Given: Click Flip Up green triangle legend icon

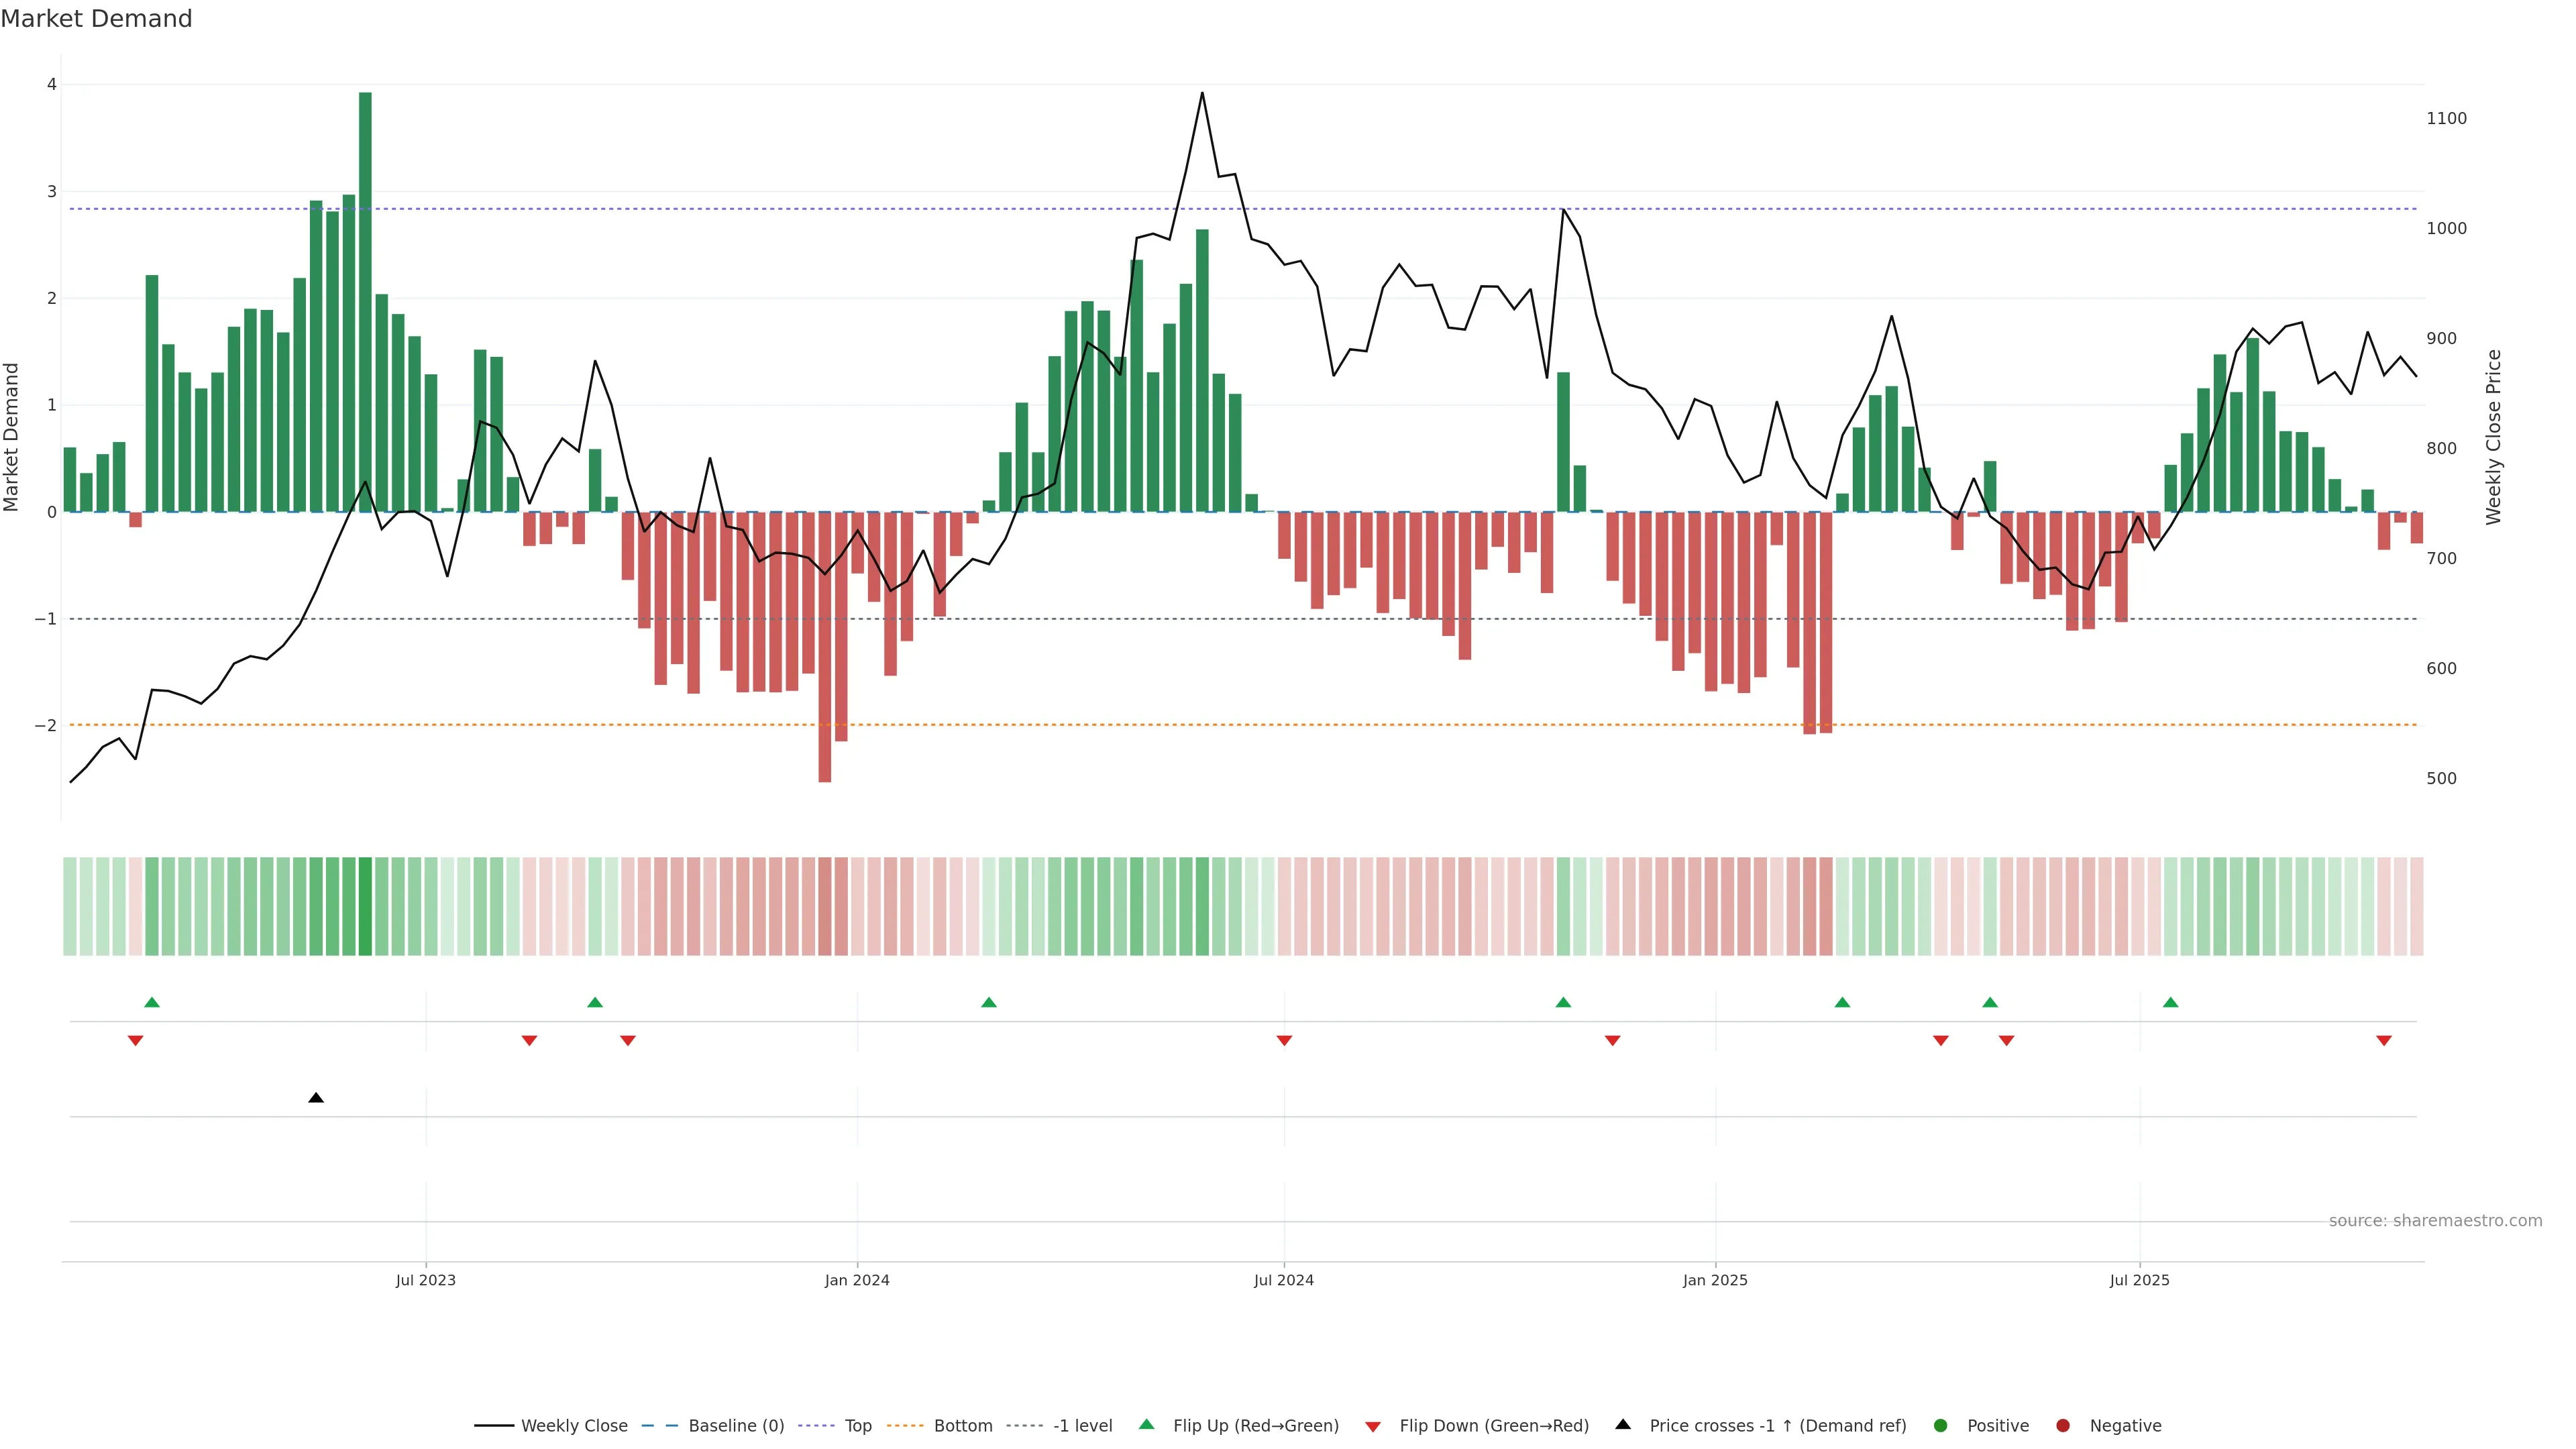Looking at the screenshot, I should pyautogui.click(x=1147, y=1425).
